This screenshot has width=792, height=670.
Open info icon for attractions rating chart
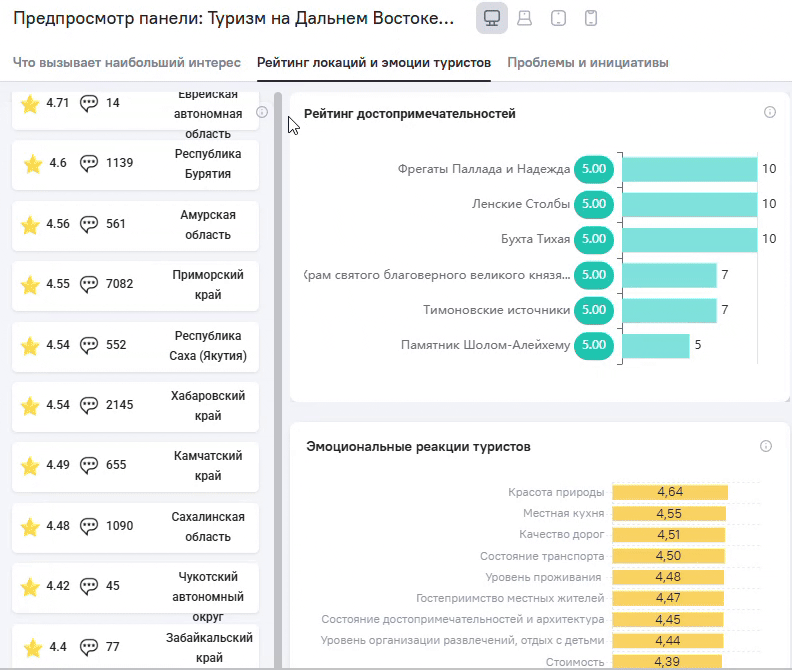(770, 113)
